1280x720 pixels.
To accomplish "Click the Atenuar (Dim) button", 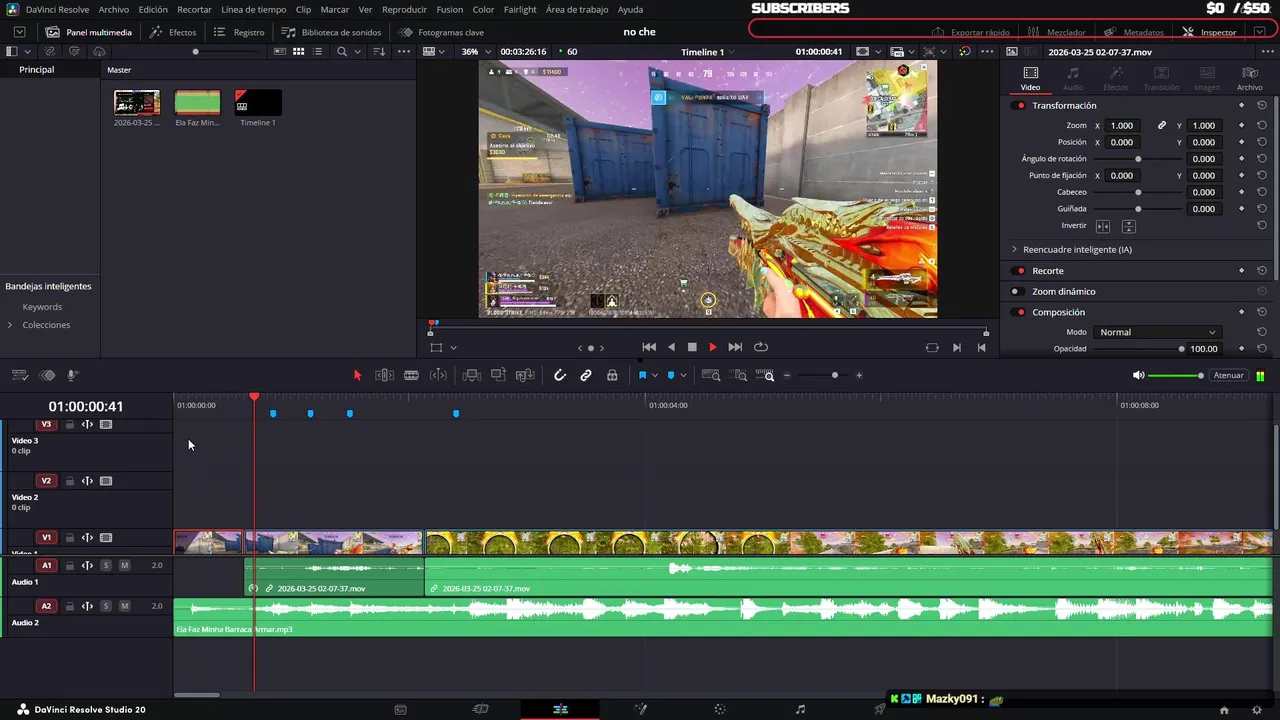I will click(x=1228, y=375).
